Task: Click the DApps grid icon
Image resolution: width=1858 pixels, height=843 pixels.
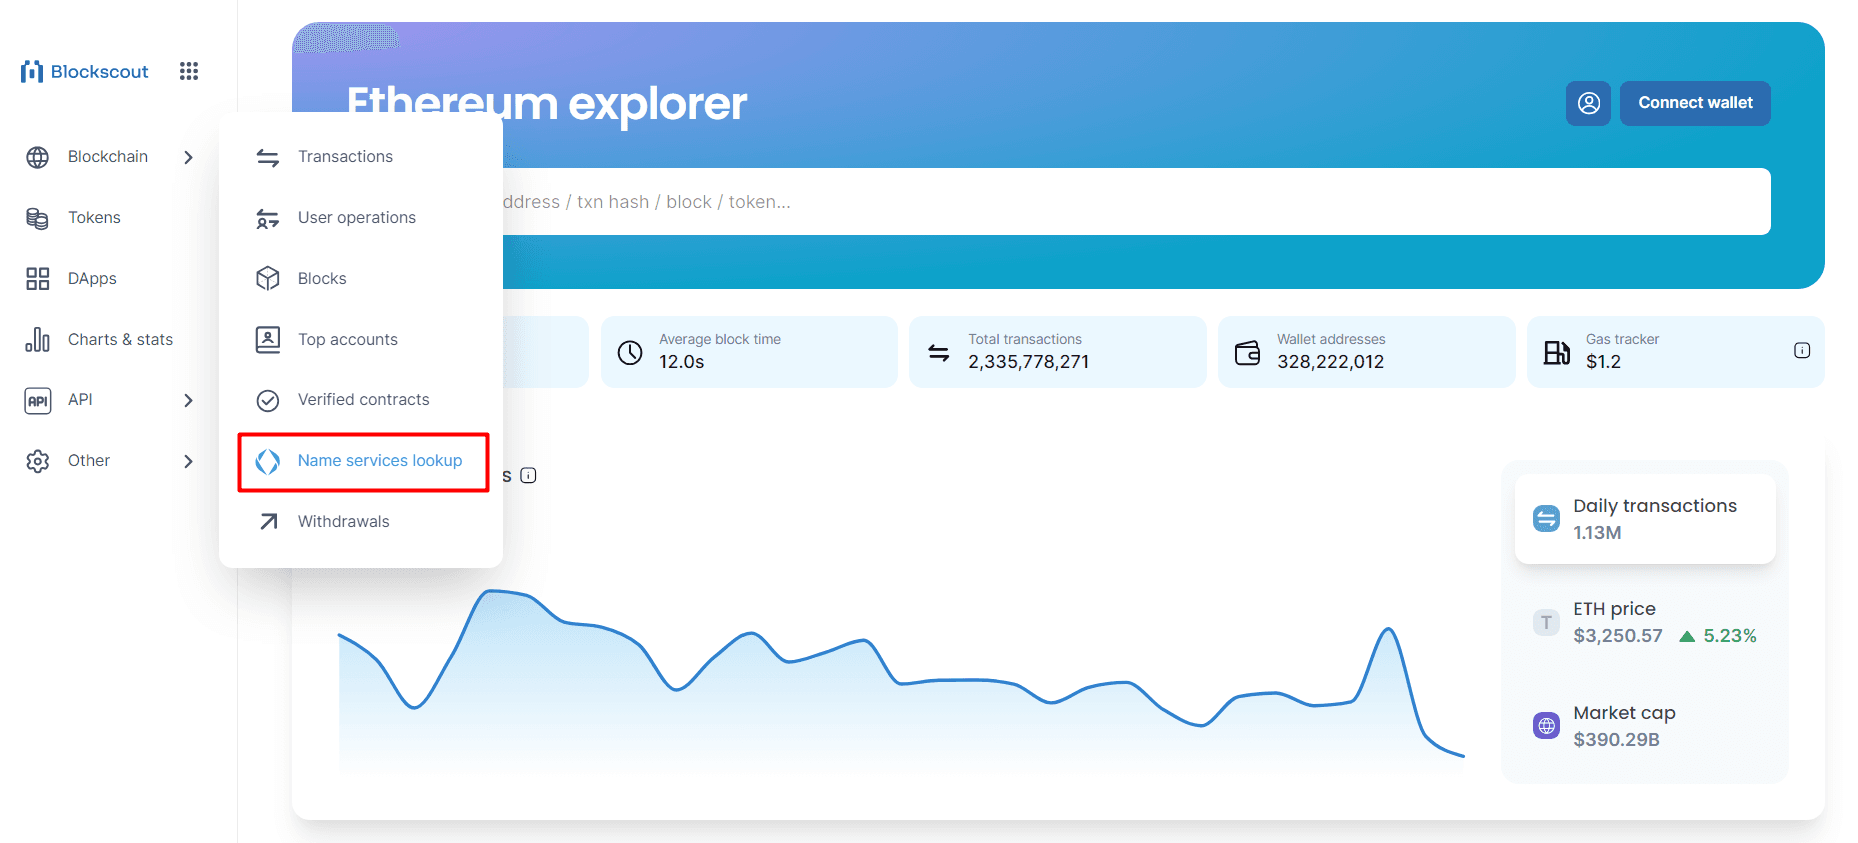Action: pyautogui.click(x=38, y=279)
